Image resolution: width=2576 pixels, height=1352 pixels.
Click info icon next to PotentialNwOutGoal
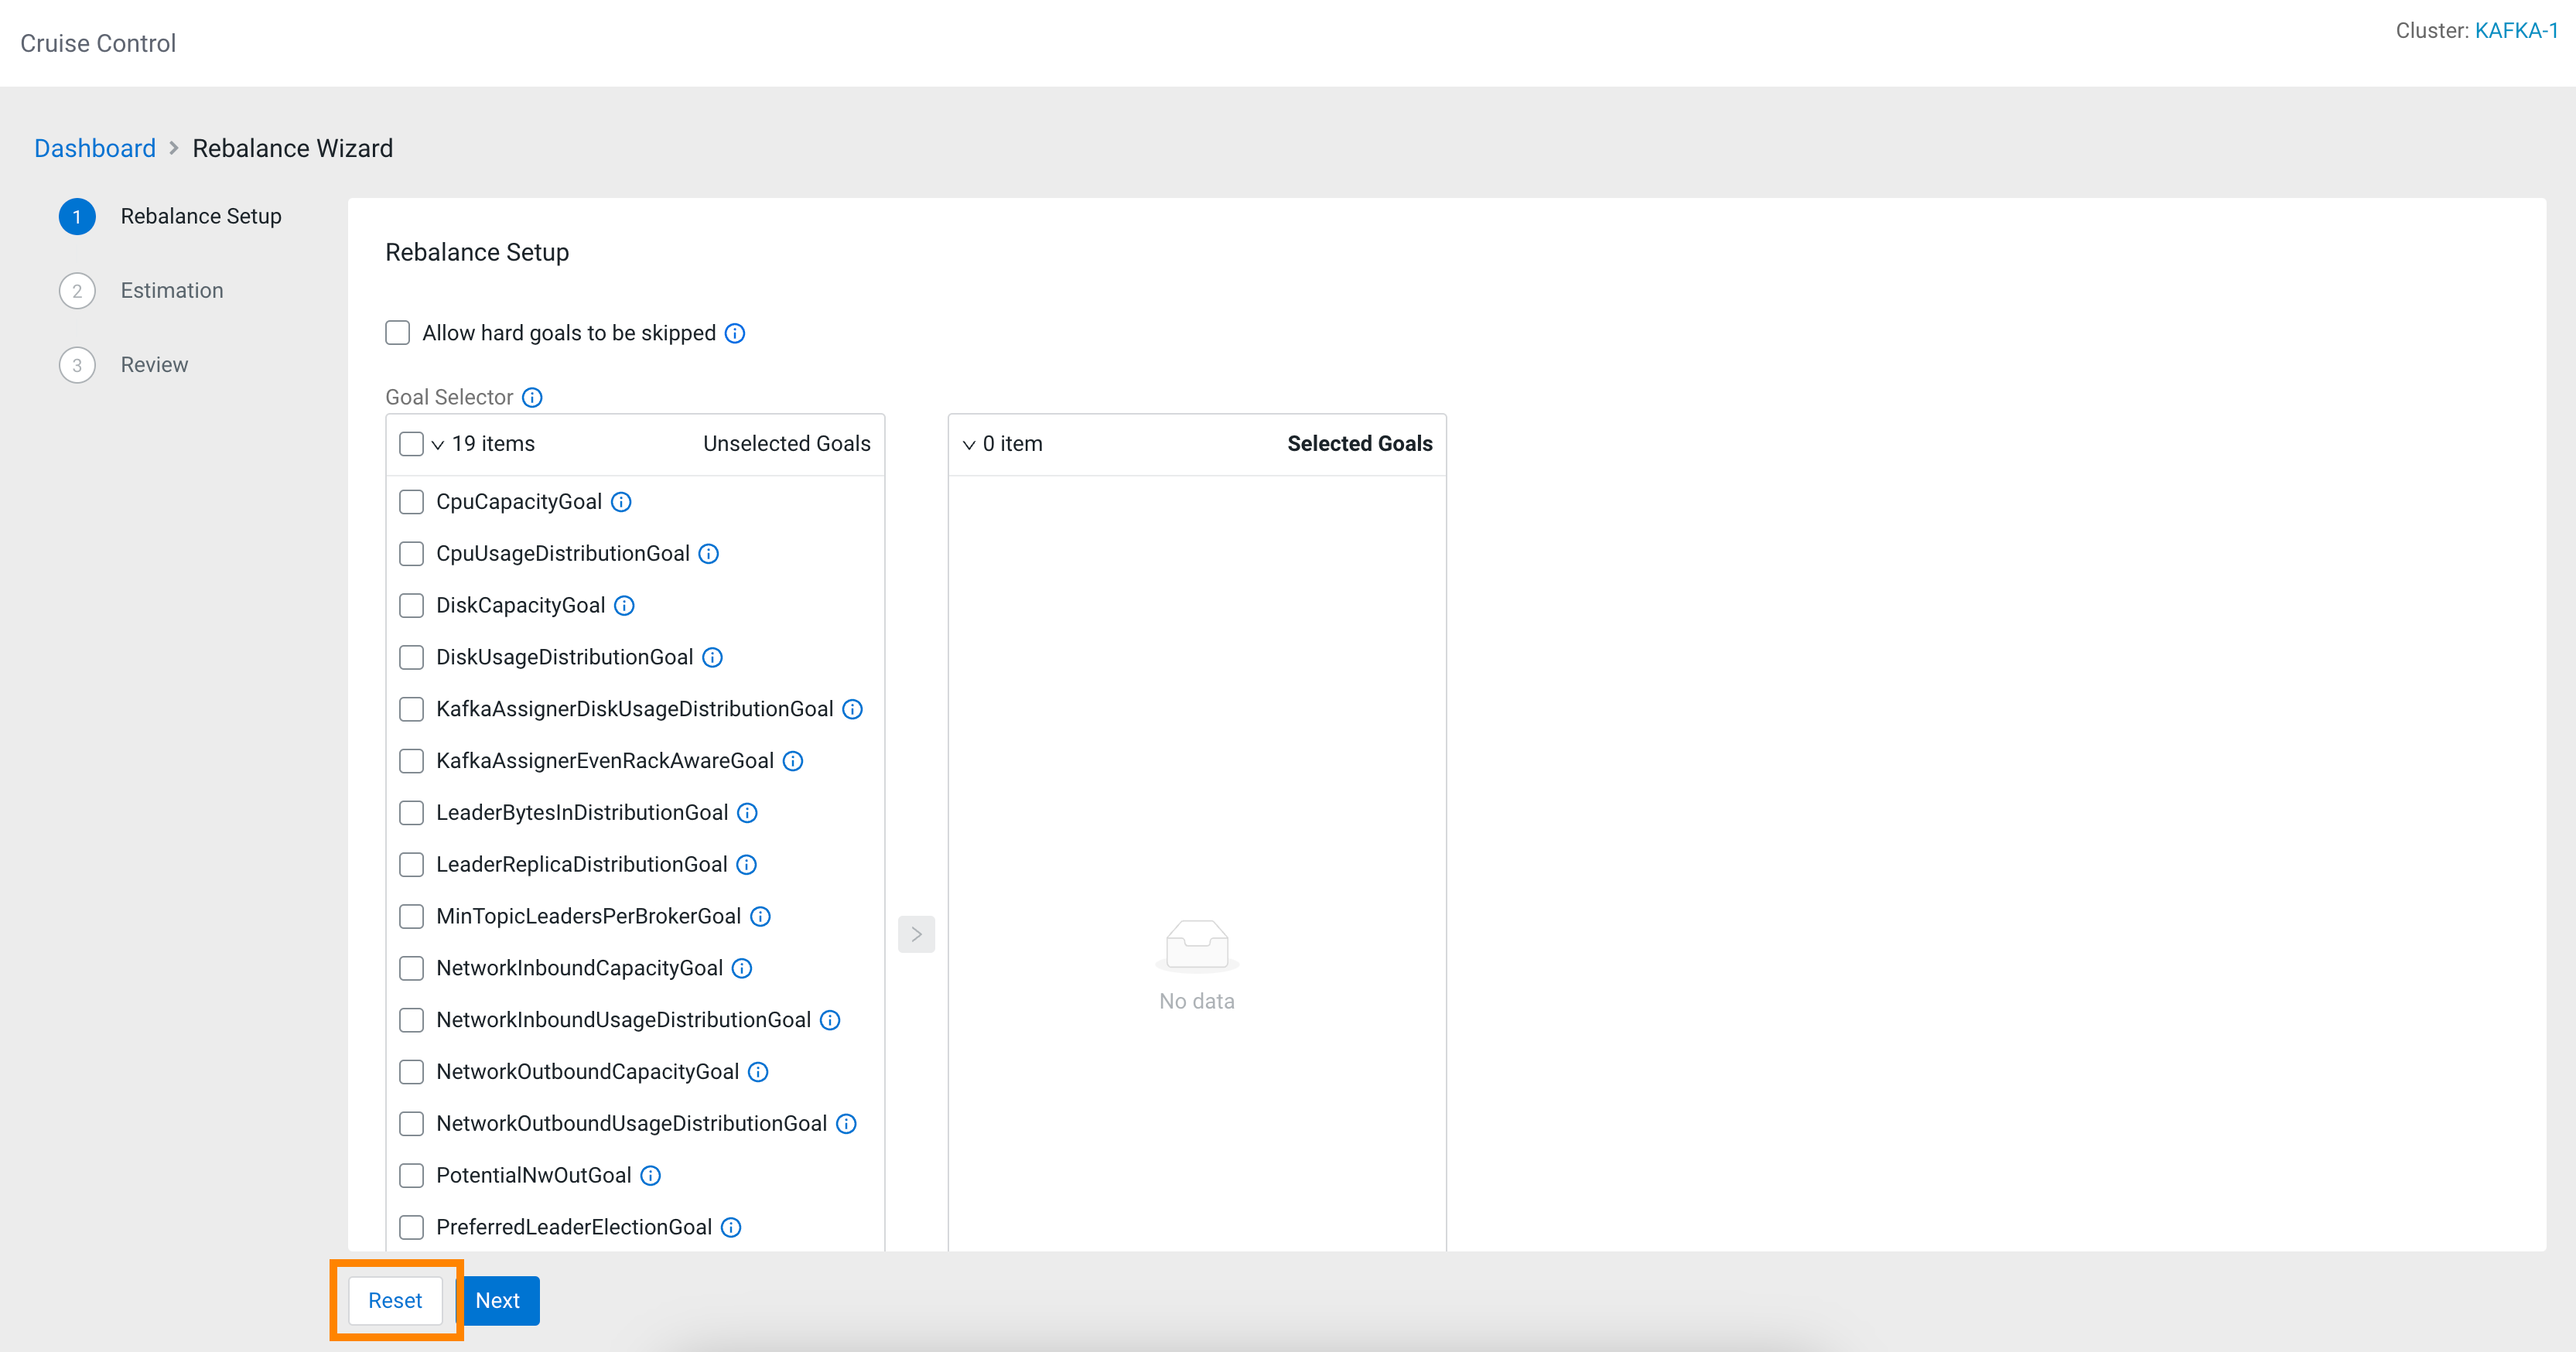(650, 1175)
